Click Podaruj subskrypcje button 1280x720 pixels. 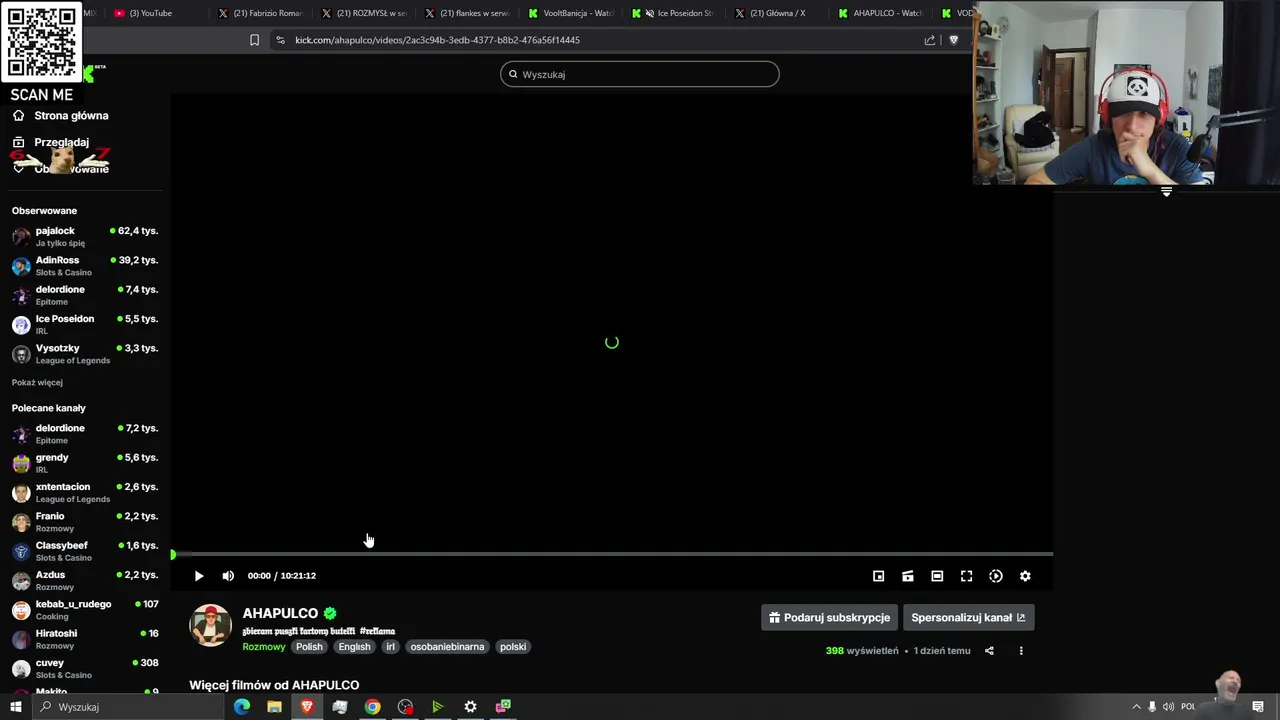(x=829, y=617)
